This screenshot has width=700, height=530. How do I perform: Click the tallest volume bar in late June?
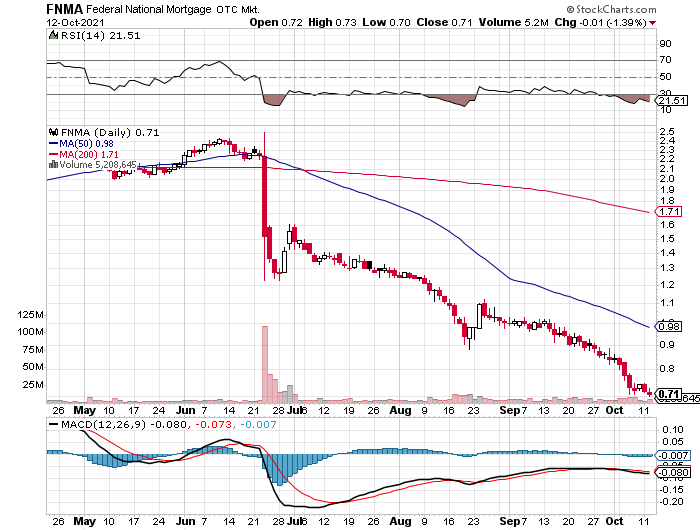click(x=265, y=364)
